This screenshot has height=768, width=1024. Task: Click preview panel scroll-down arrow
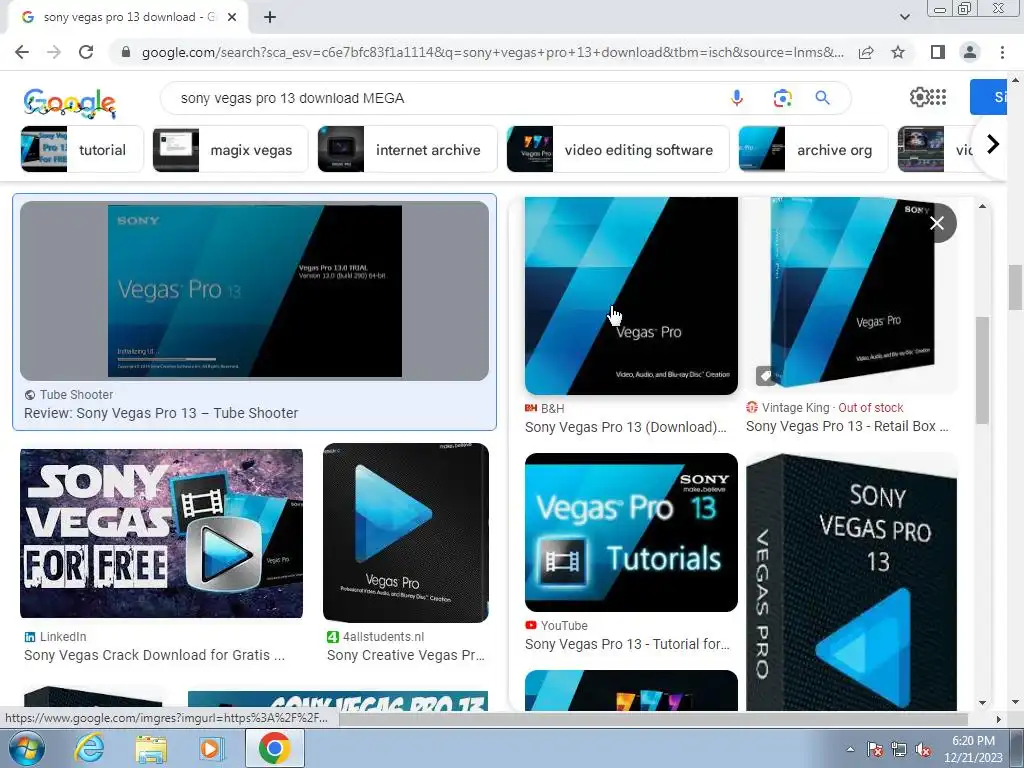[x=982, y=703]
